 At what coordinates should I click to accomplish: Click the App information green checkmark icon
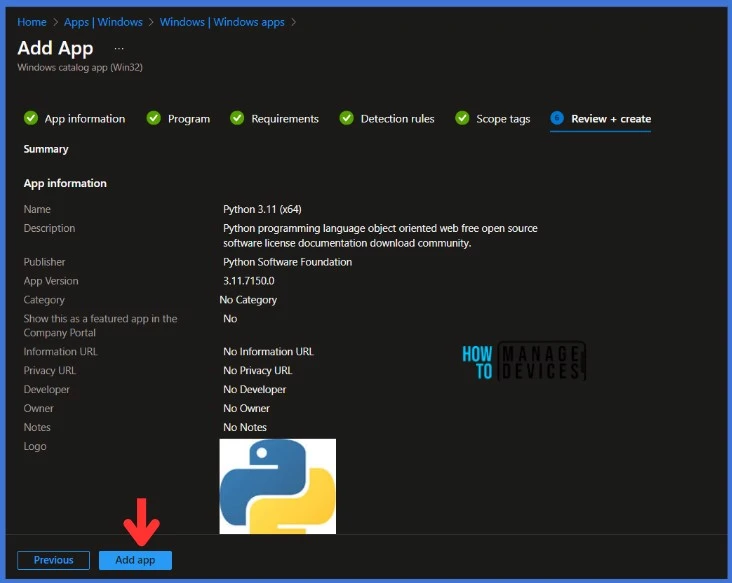tap(31, 118)
